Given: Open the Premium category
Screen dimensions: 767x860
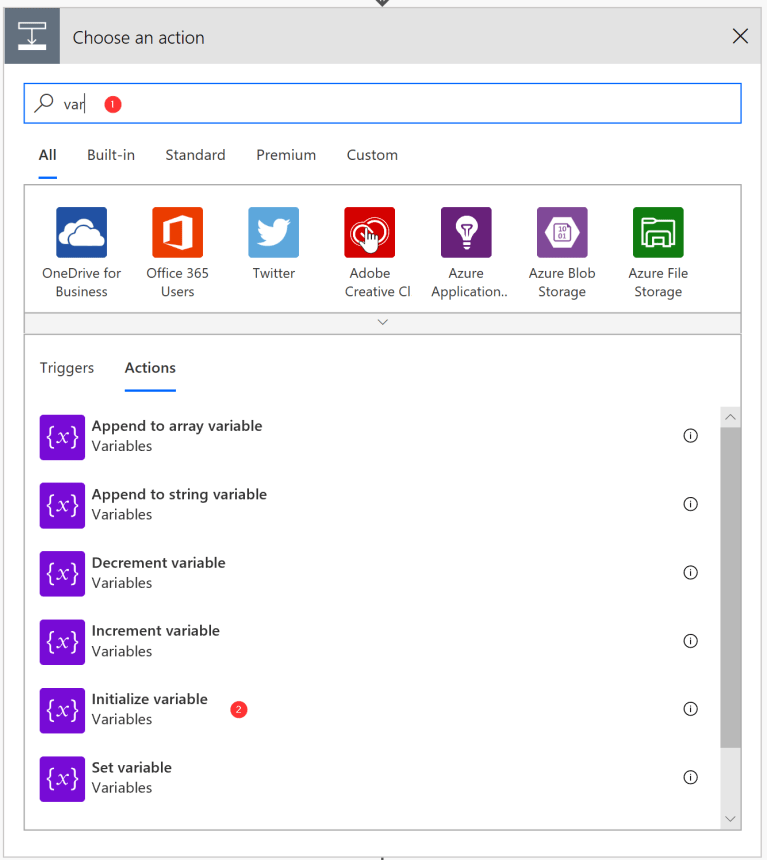Looking at the screenshot, I should [x=286, y=155].
